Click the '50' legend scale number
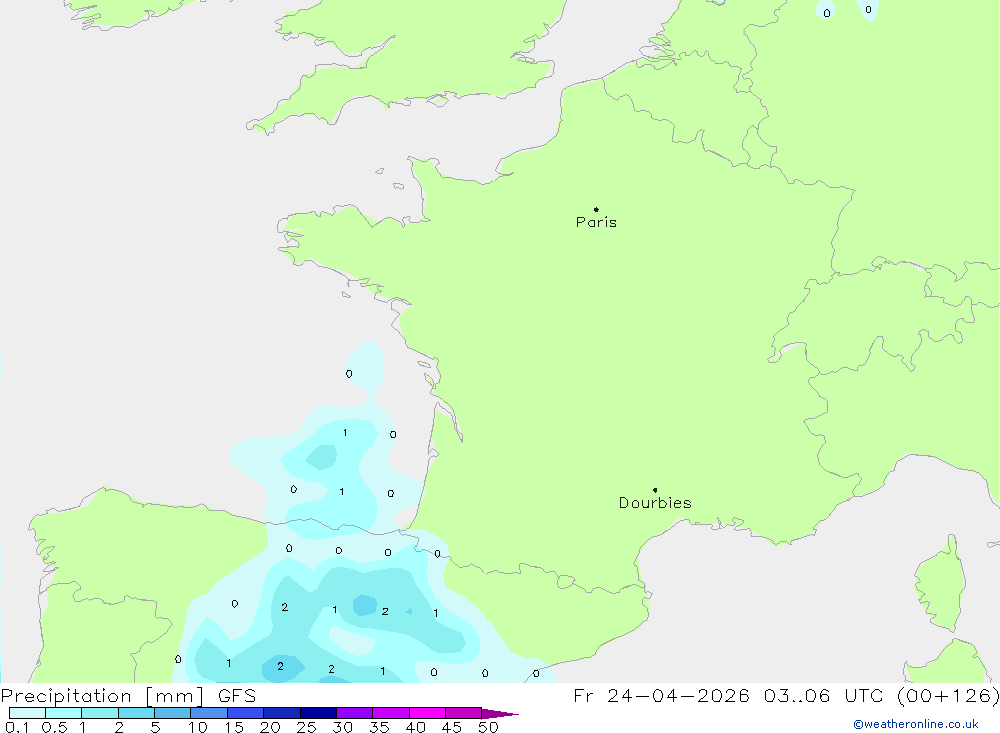 point(489,727)
